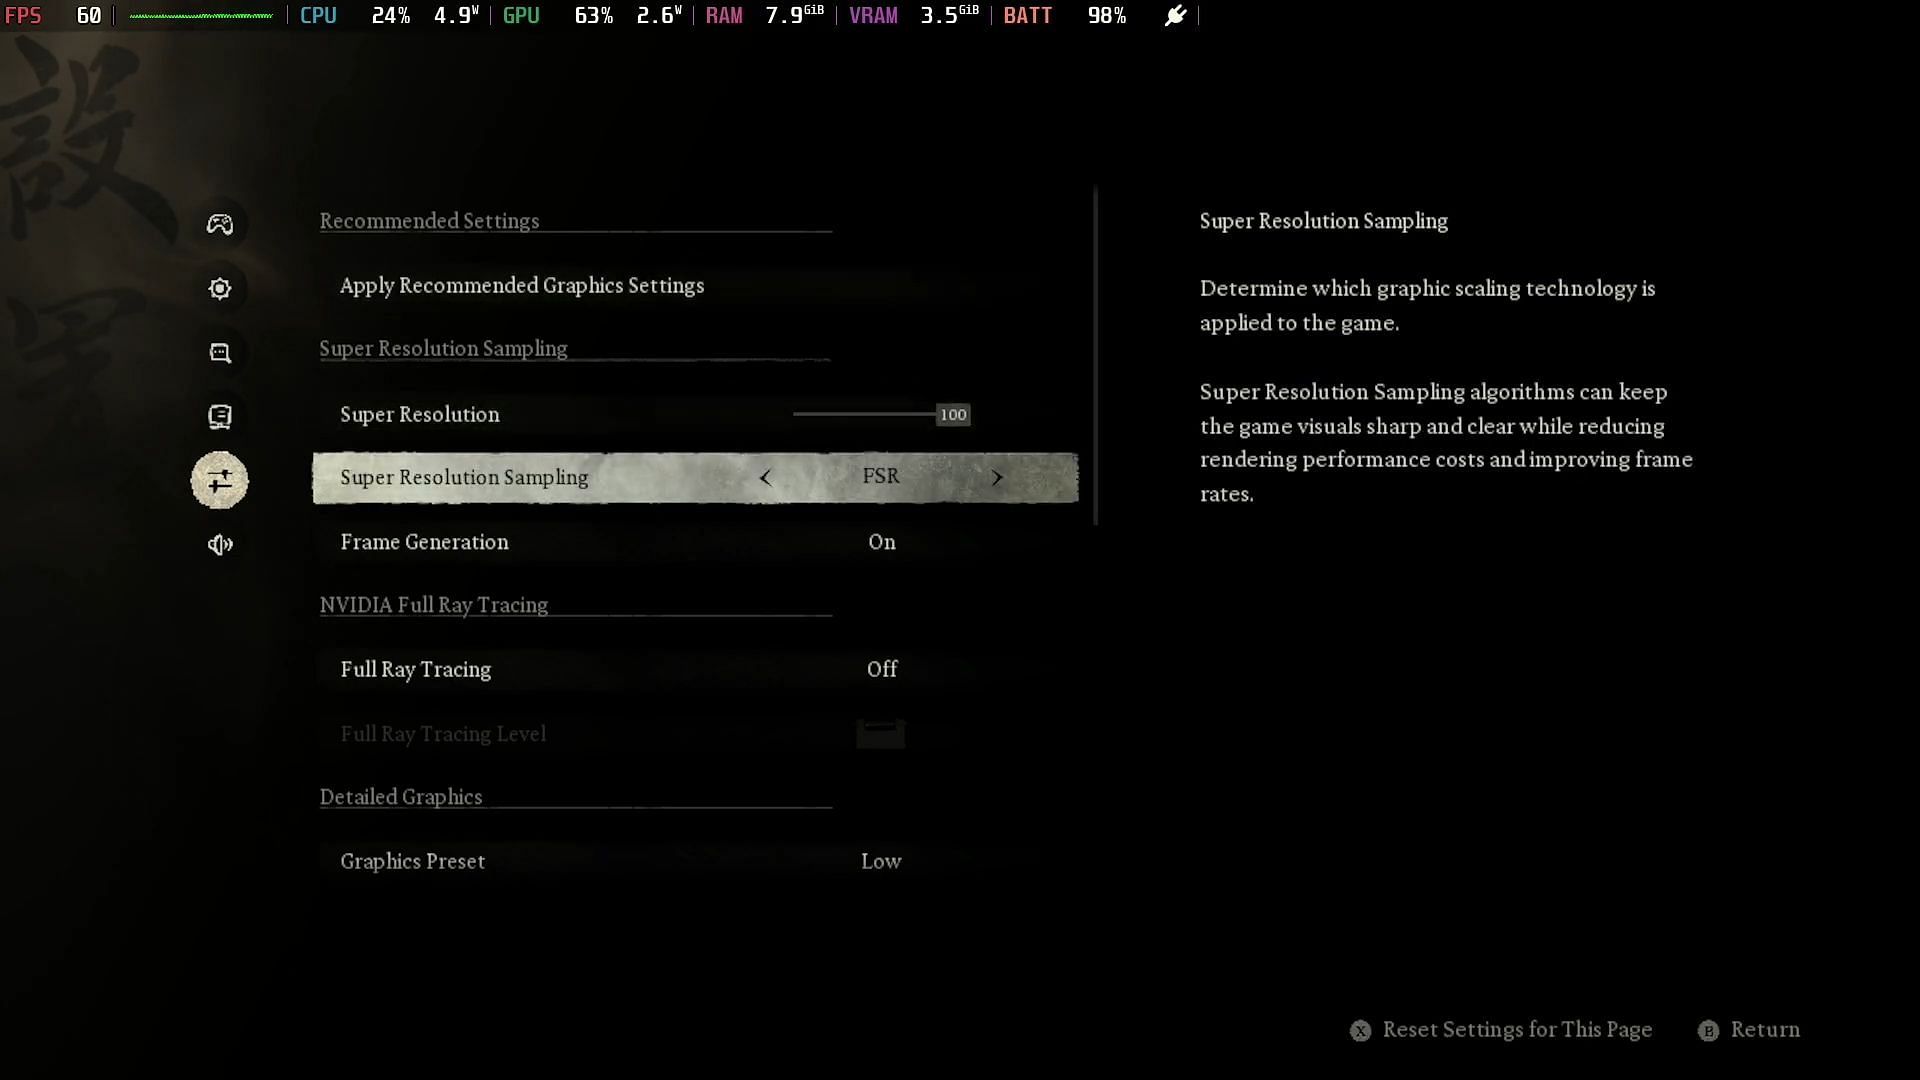Click the audio/sound settings icon

point(219,543)
